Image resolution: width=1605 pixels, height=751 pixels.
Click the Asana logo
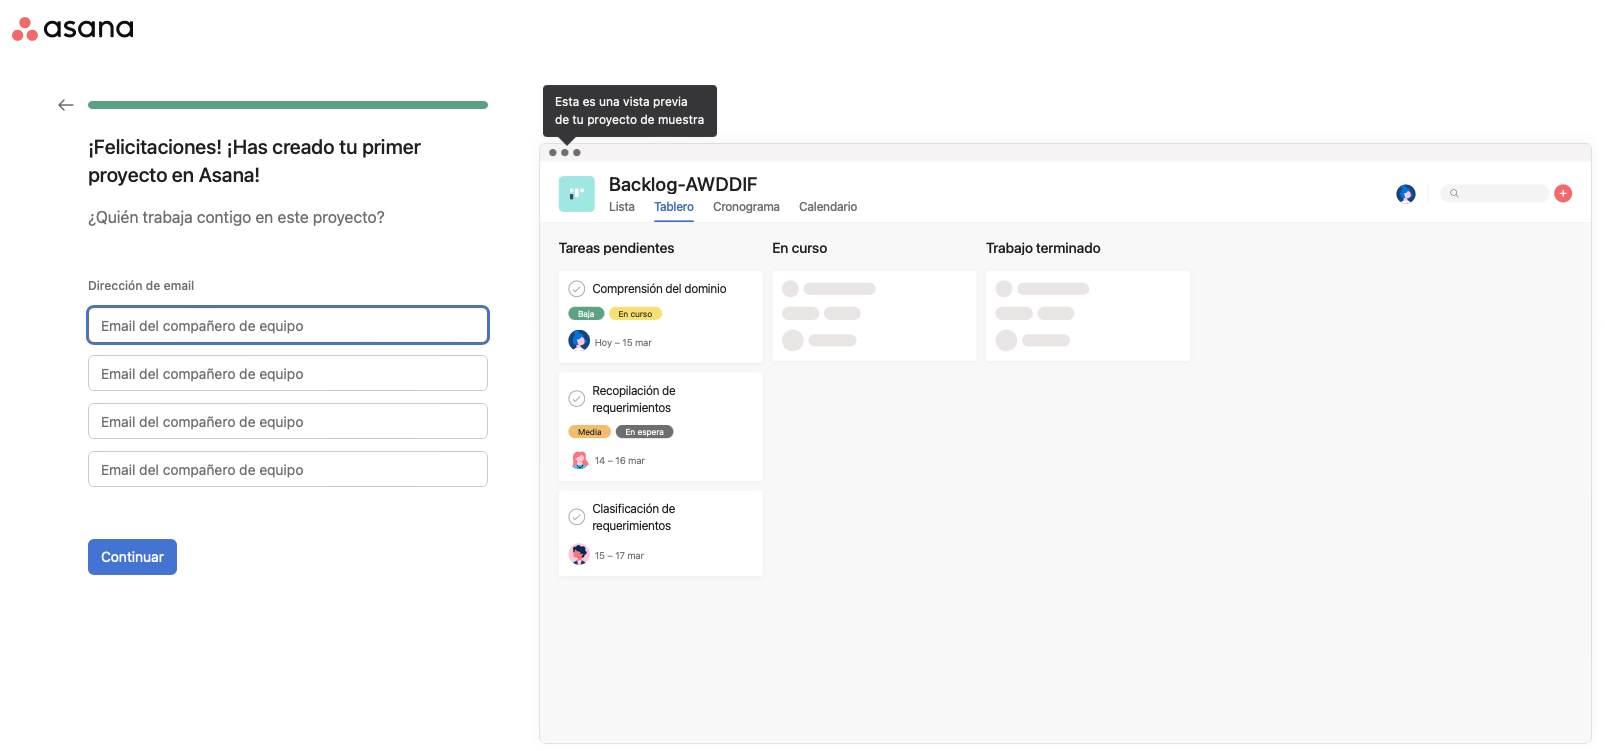72,29
